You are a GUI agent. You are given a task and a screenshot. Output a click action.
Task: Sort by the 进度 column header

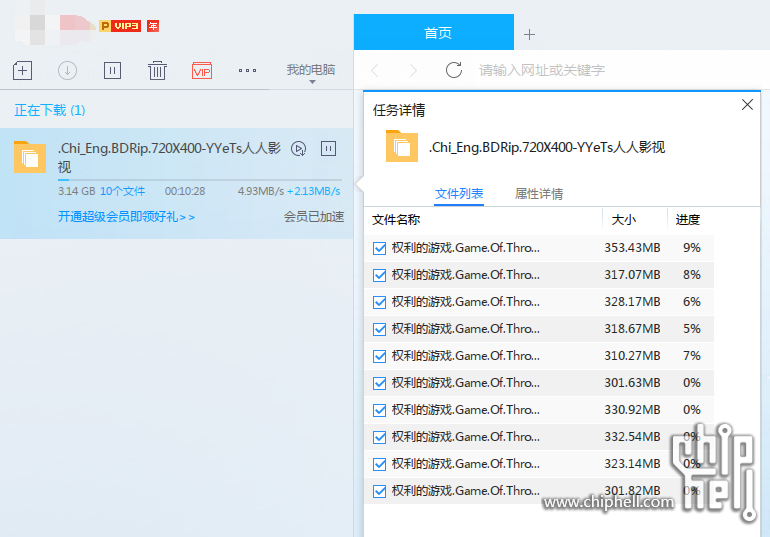[688, 219]
